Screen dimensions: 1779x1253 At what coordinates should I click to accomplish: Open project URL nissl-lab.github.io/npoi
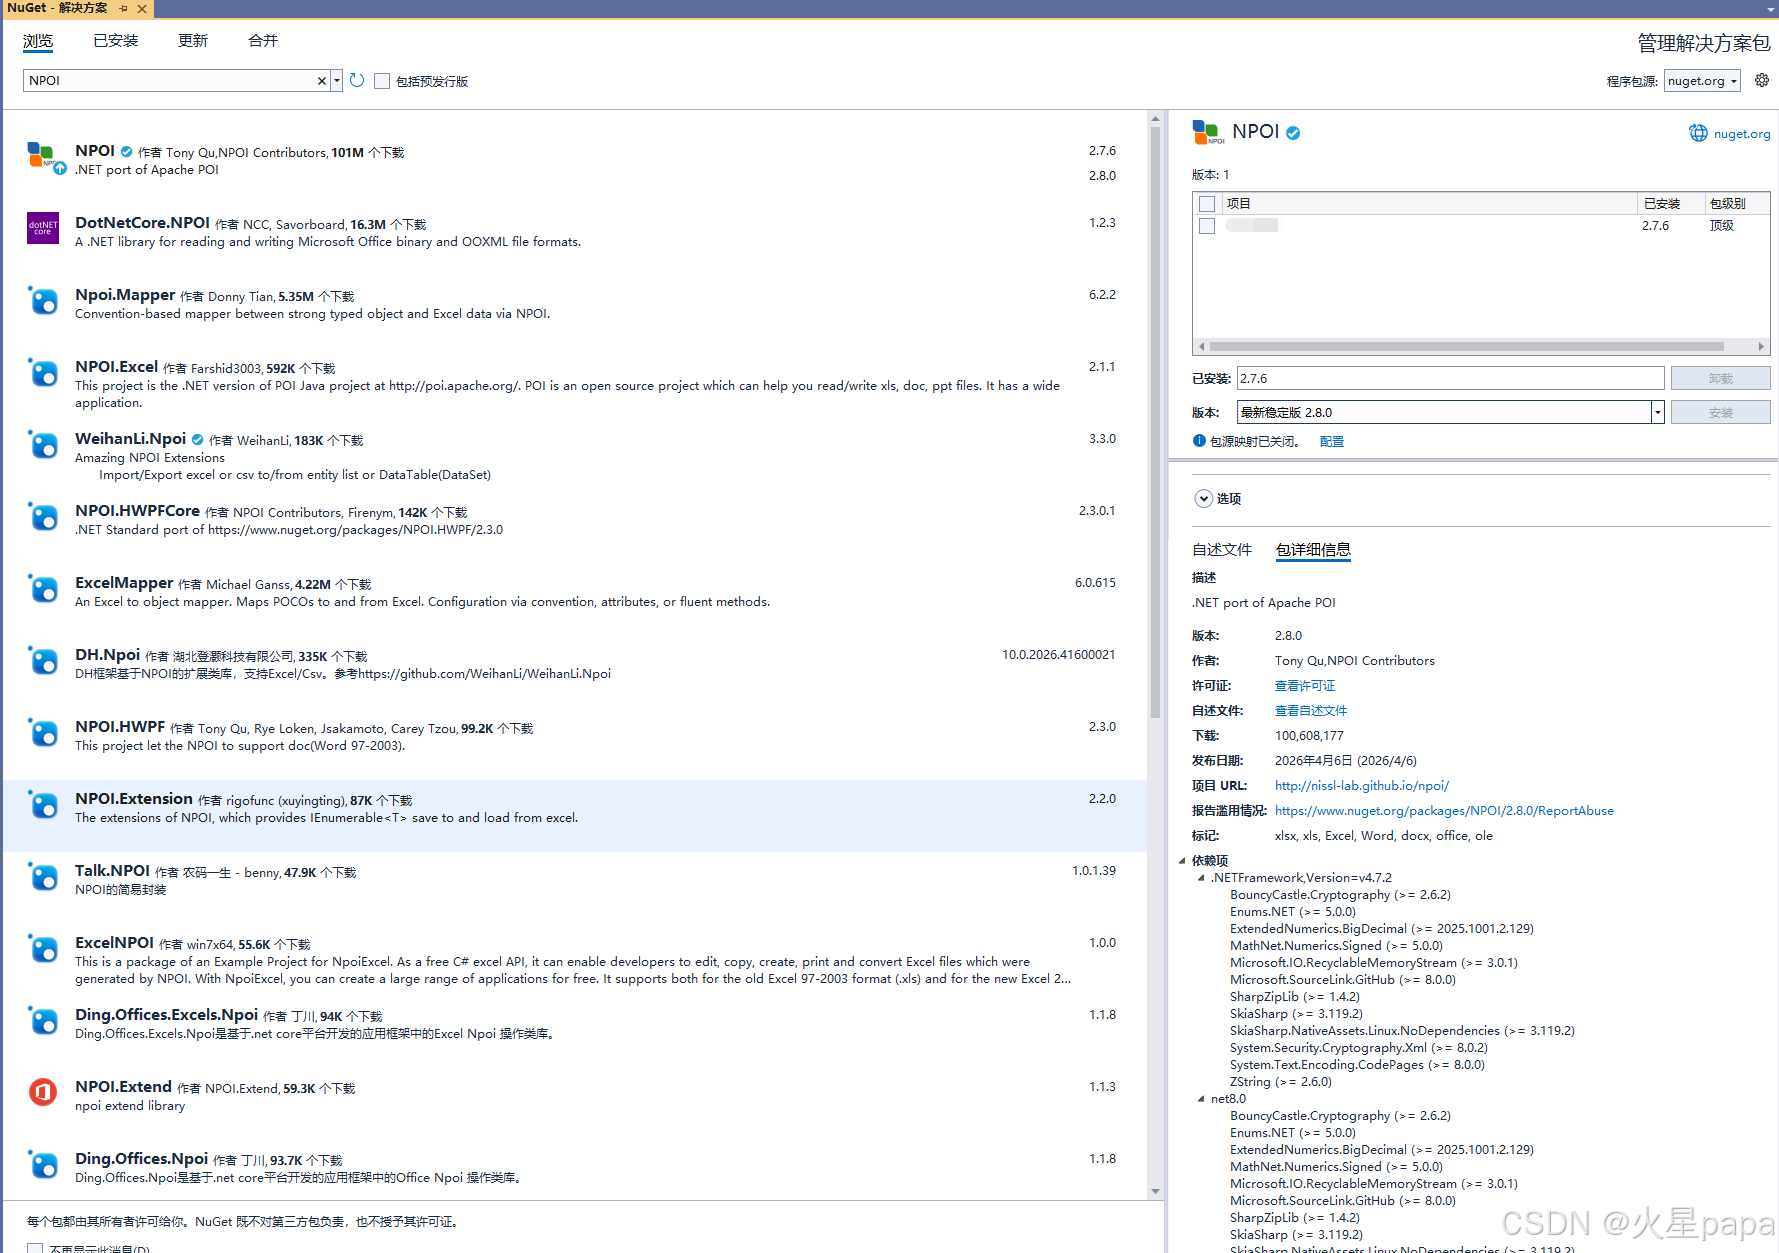(1362, 786)
